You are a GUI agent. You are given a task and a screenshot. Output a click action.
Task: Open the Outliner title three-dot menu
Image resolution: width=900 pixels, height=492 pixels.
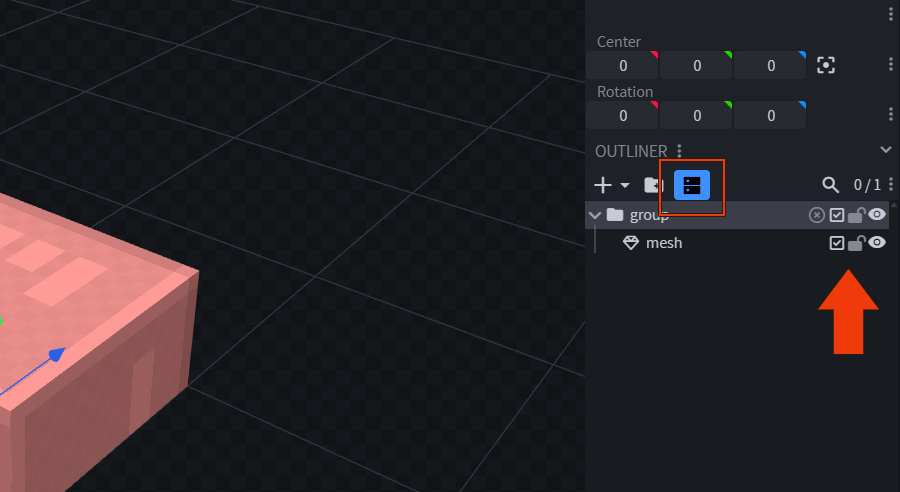680,151
